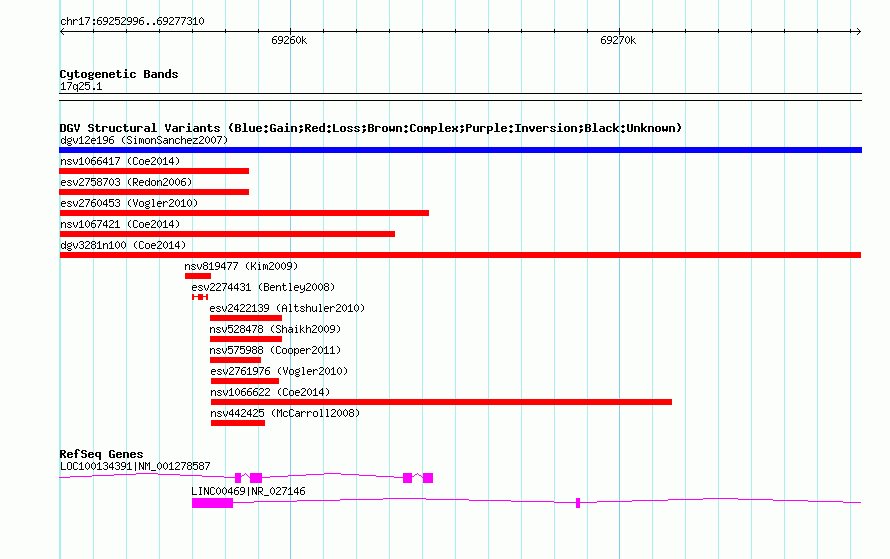
Task: Click the nsv1066622 (Coe2014) label
Action: 270,392
